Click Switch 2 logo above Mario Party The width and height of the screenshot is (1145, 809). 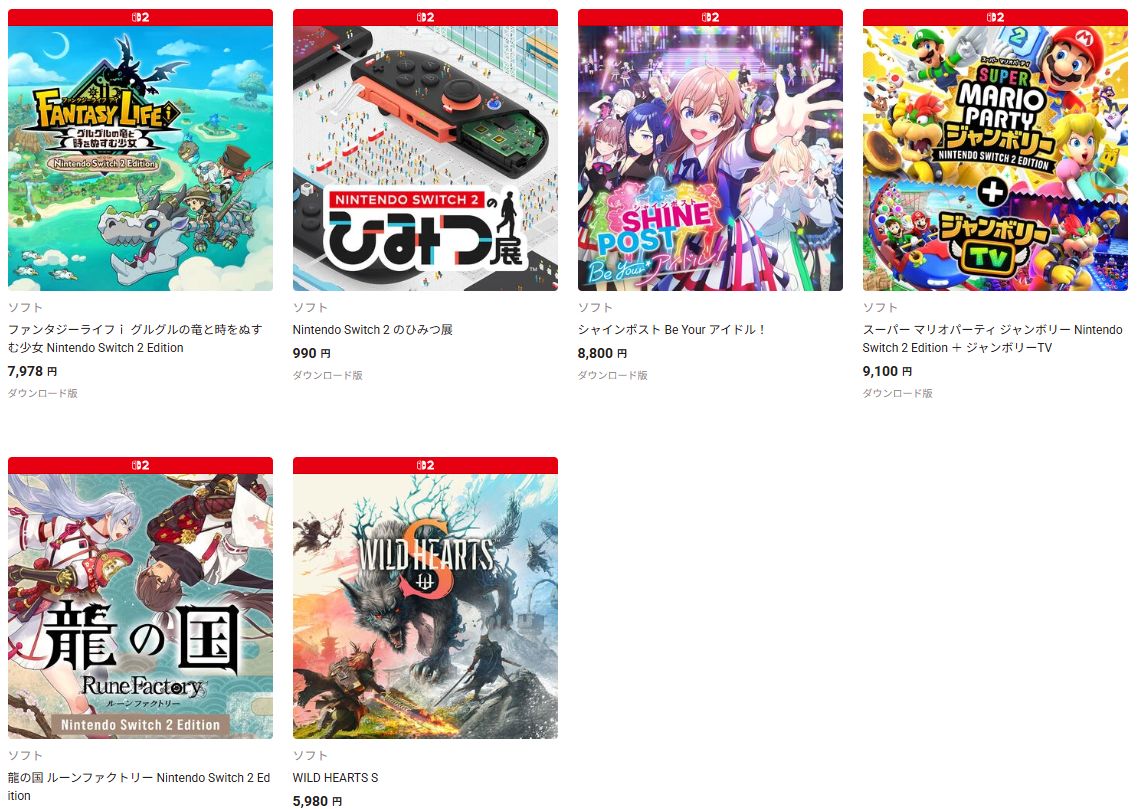(x=995, y=17)
